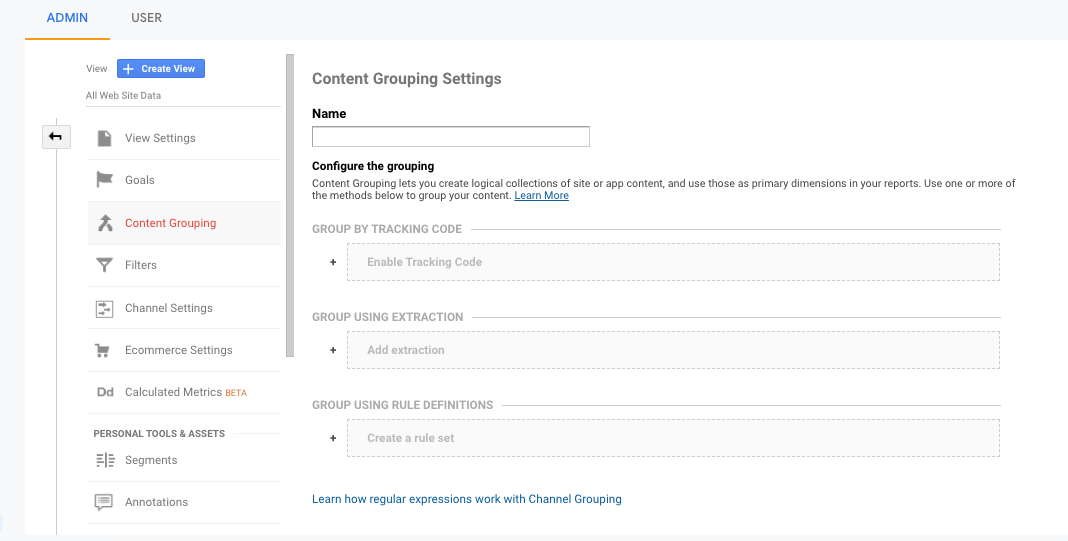
Task: Click the sidebar vertical scrollbar
Action: point(290,205)
